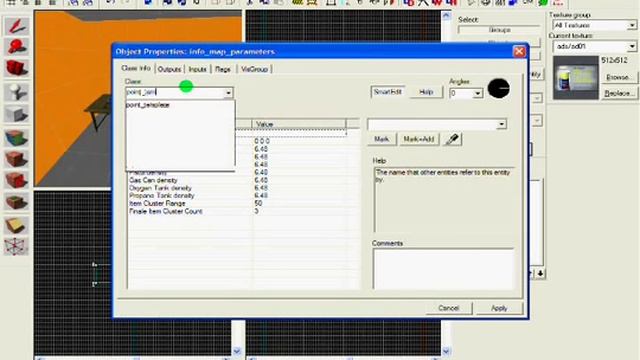Toggle the SmartEdit button

click(388, 92)
